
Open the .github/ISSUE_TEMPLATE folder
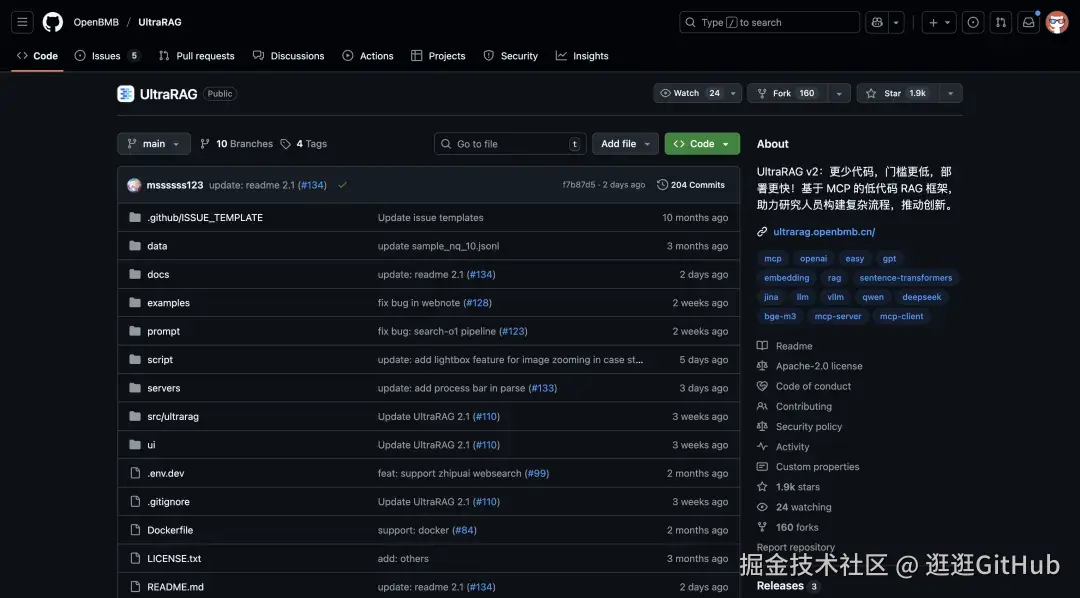(x=205, y=217)
